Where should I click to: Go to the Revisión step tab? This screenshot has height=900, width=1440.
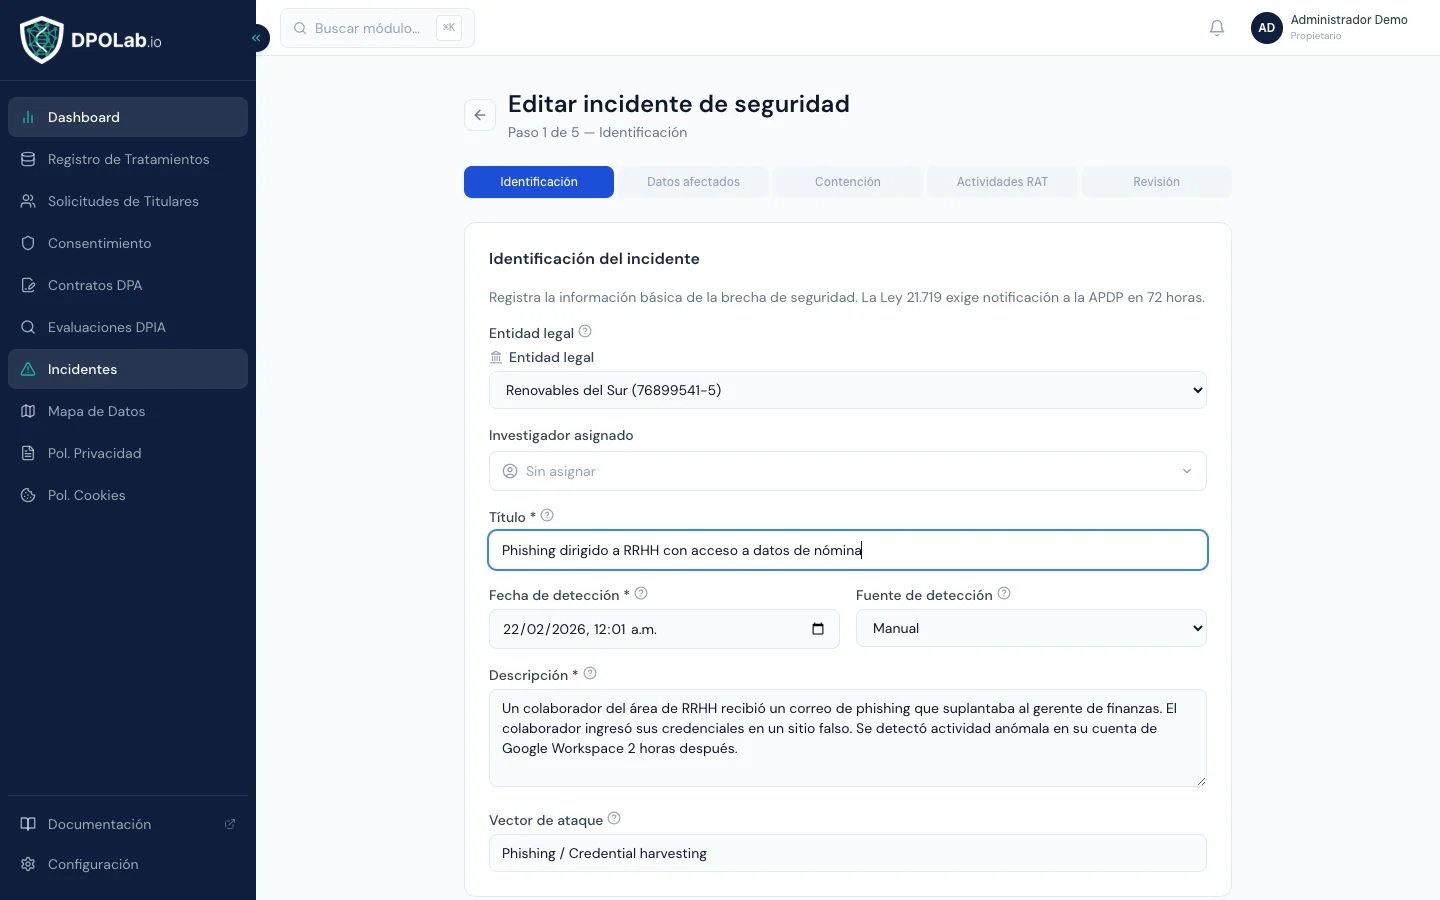point(1157,182)
